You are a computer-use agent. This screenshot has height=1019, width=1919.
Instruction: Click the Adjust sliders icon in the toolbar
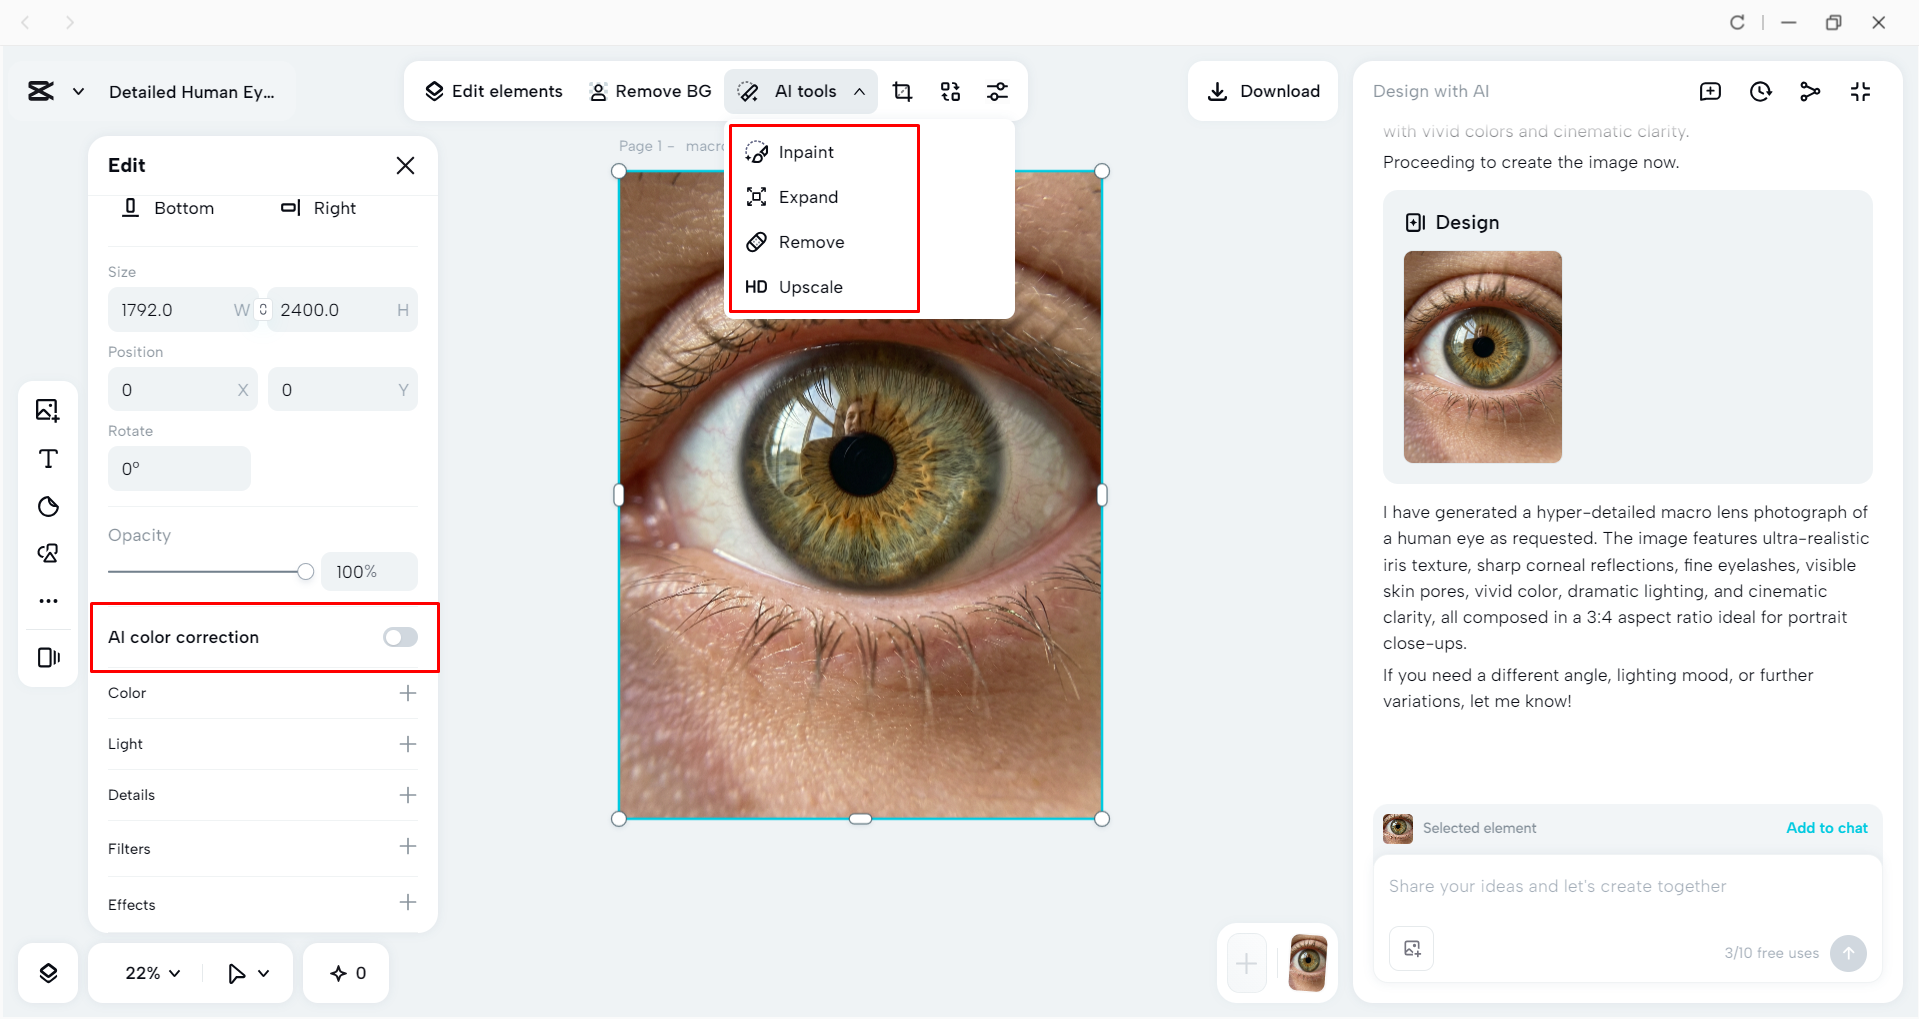coord(997,91)
